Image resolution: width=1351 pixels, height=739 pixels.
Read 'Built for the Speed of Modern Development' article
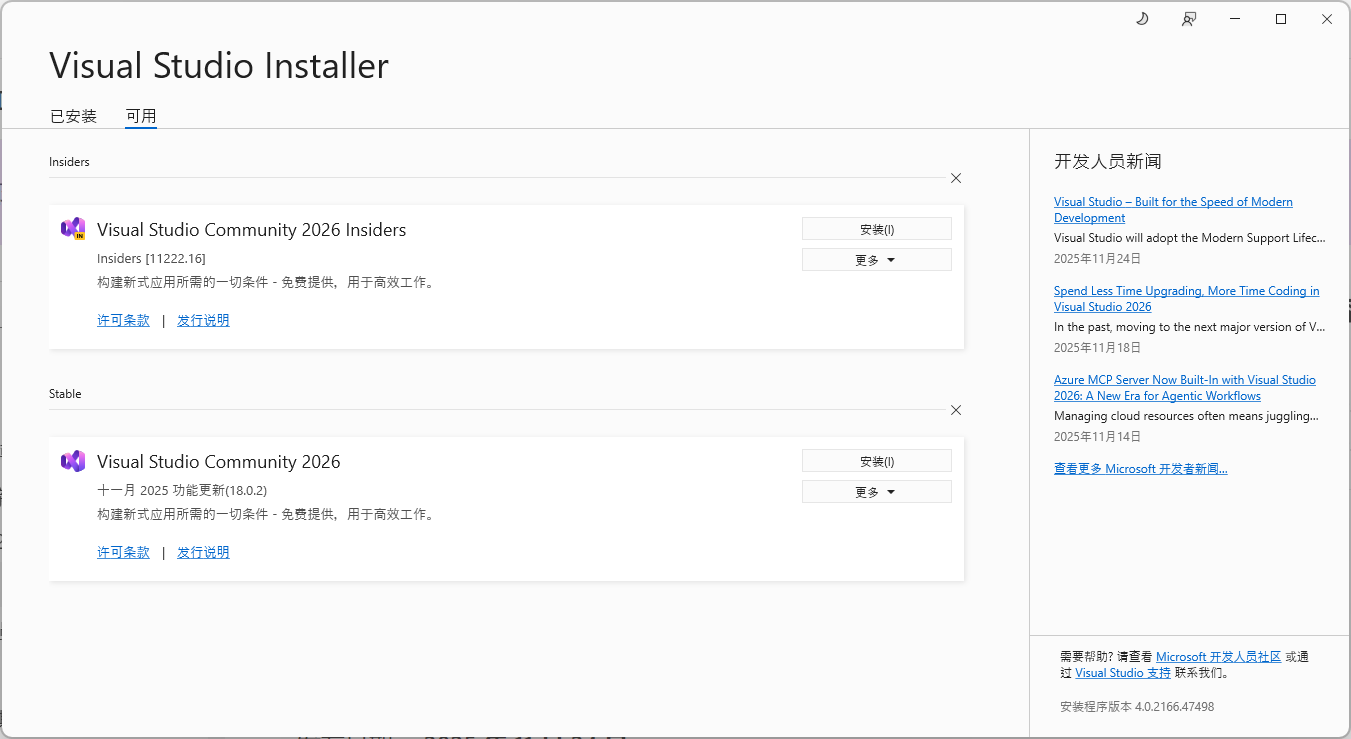tap(1173, 202)
